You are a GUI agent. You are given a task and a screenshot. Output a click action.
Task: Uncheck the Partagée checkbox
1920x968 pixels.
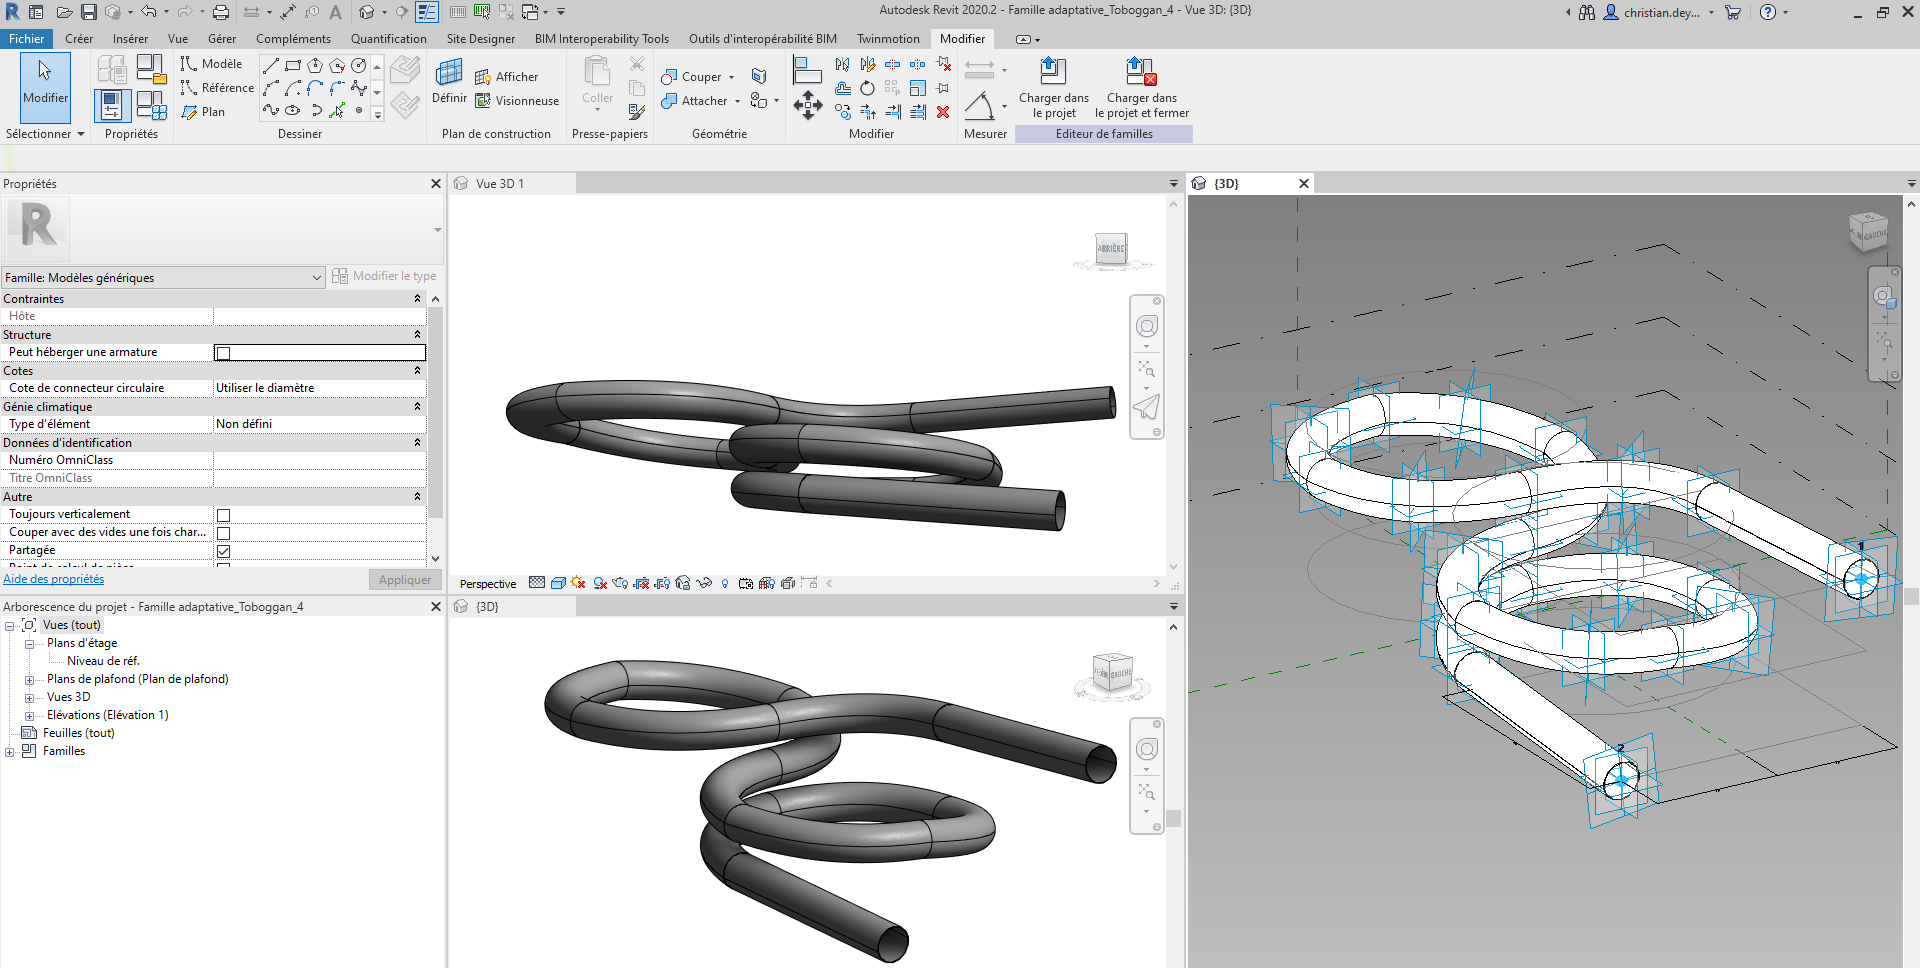pyautogui.click(x=224, y=551)
